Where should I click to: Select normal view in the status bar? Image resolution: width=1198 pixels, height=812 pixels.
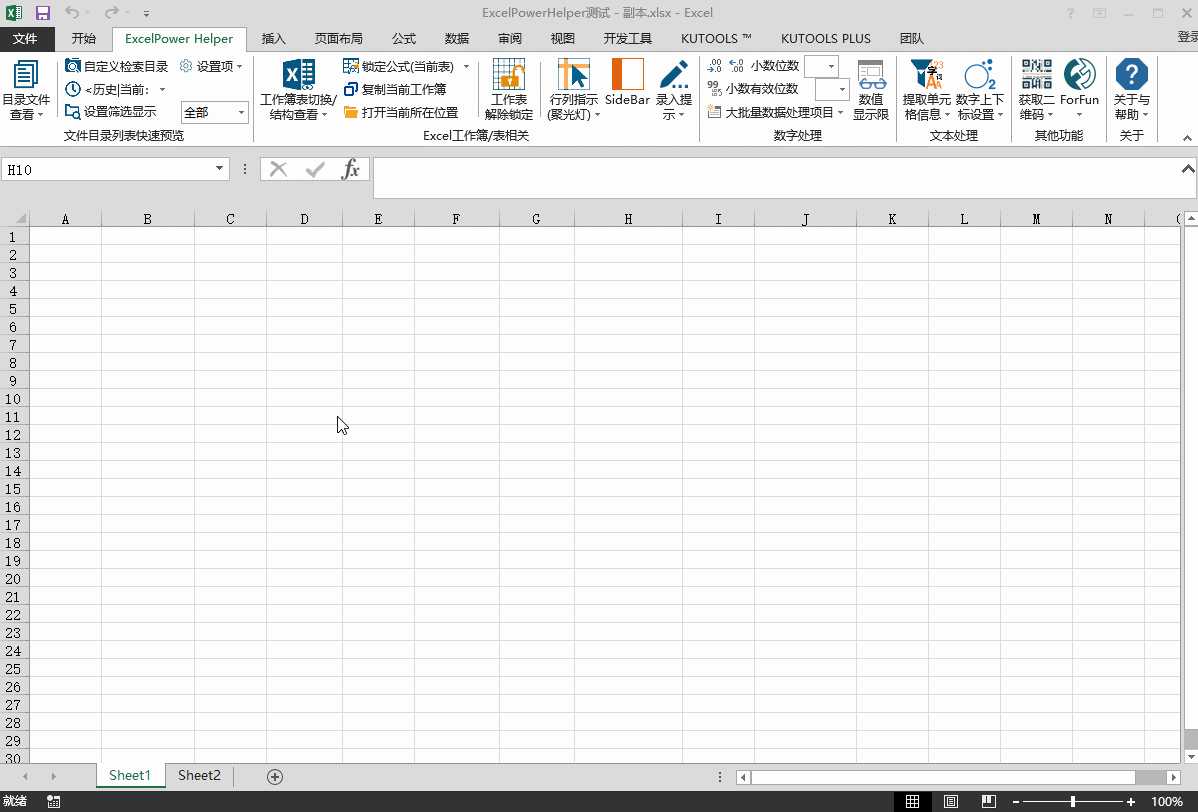pyautogui.click(x=912, y=801)
